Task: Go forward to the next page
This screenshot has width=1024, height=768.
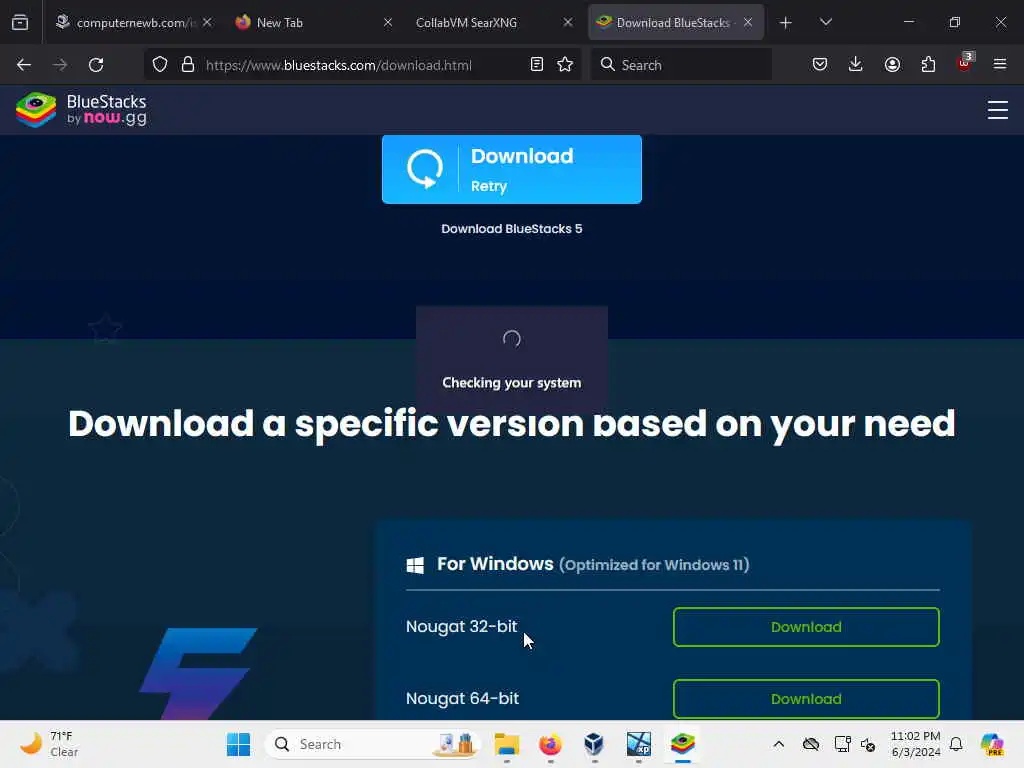Action: click(x=60, y=65)
